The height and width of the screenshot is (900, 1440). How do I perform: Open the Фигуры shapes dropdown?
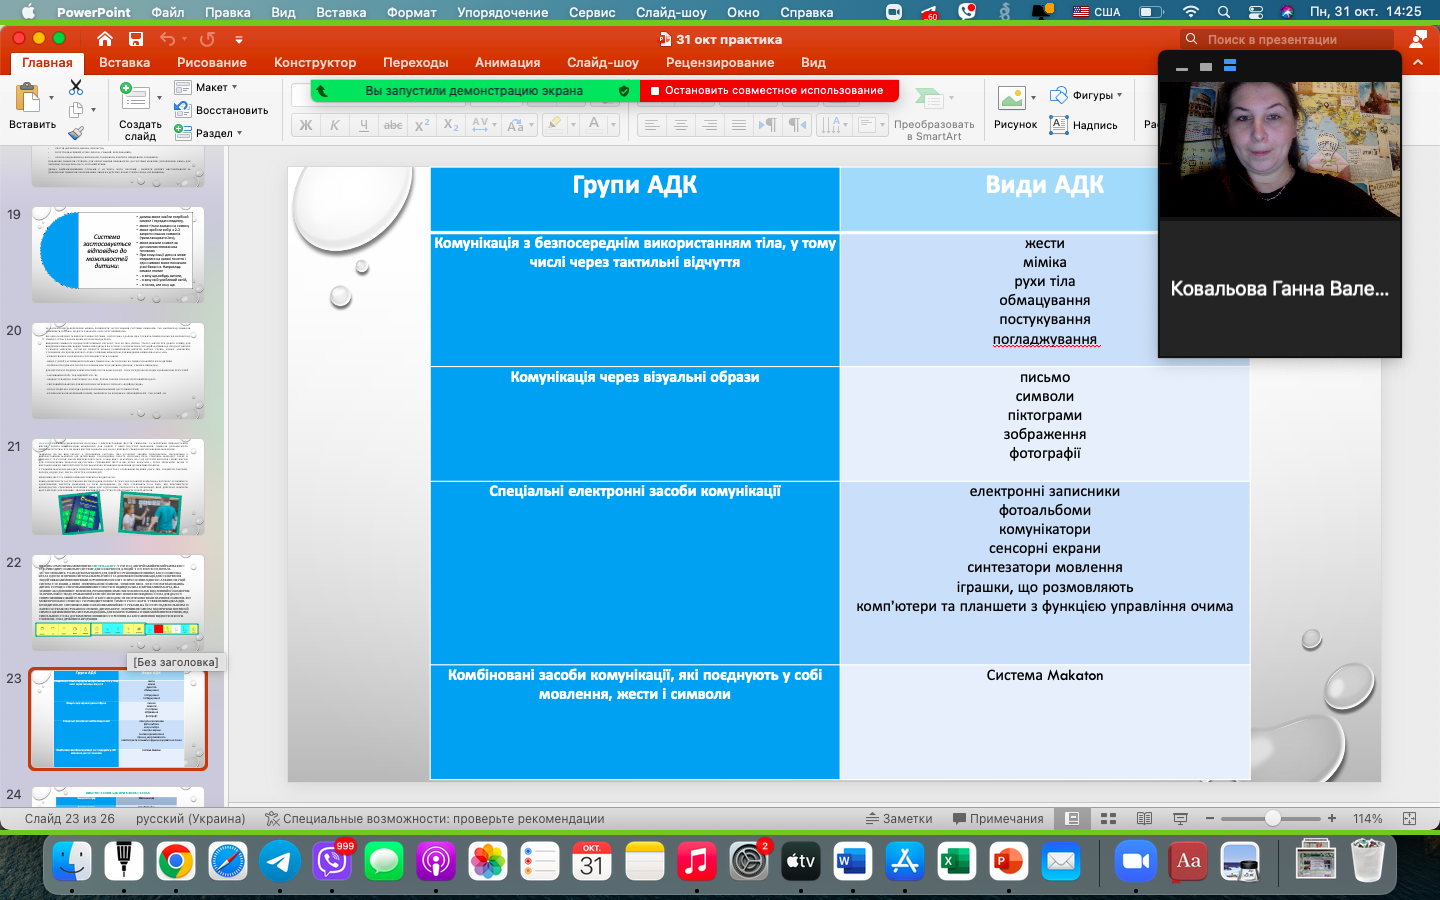[x=1087, y=95]
